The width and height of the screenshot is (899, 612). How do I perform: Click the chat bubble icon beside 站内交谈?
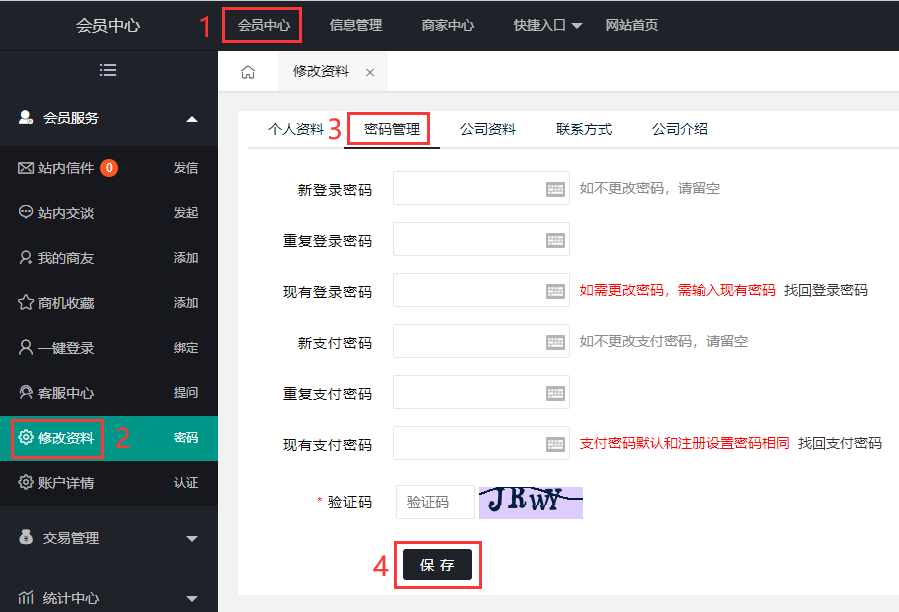coord(26,212)
